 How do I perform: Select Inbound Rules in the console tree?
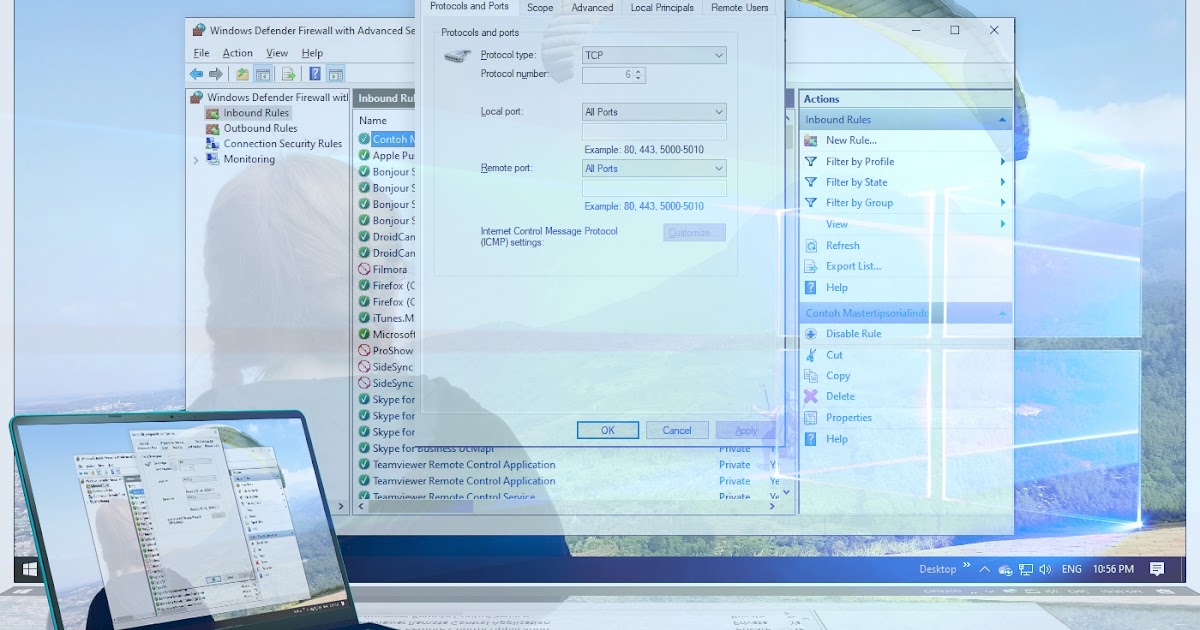click(x=256, y=113)
